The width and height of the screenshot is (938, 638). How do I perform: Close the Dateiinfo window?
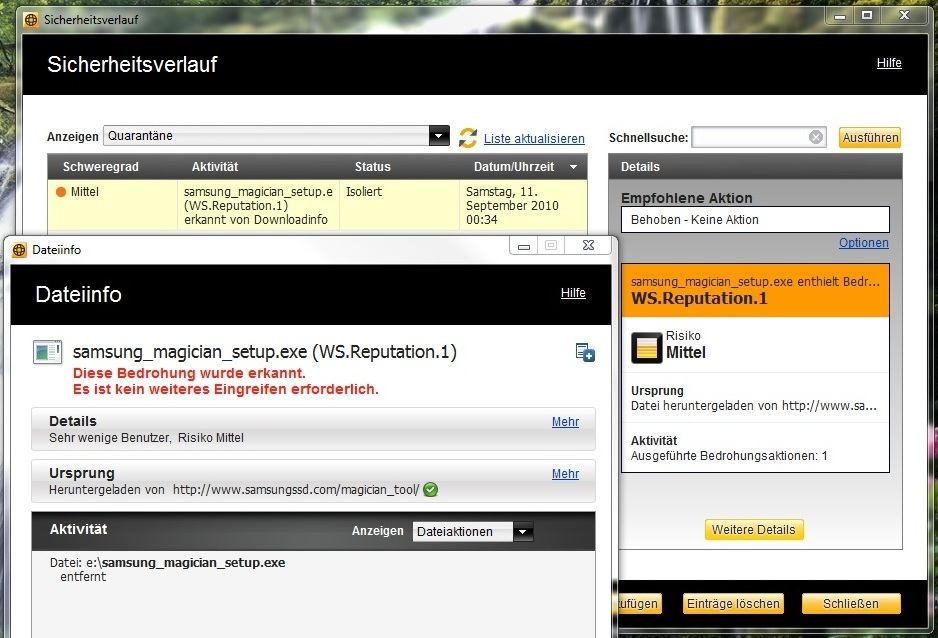point(589,245)
